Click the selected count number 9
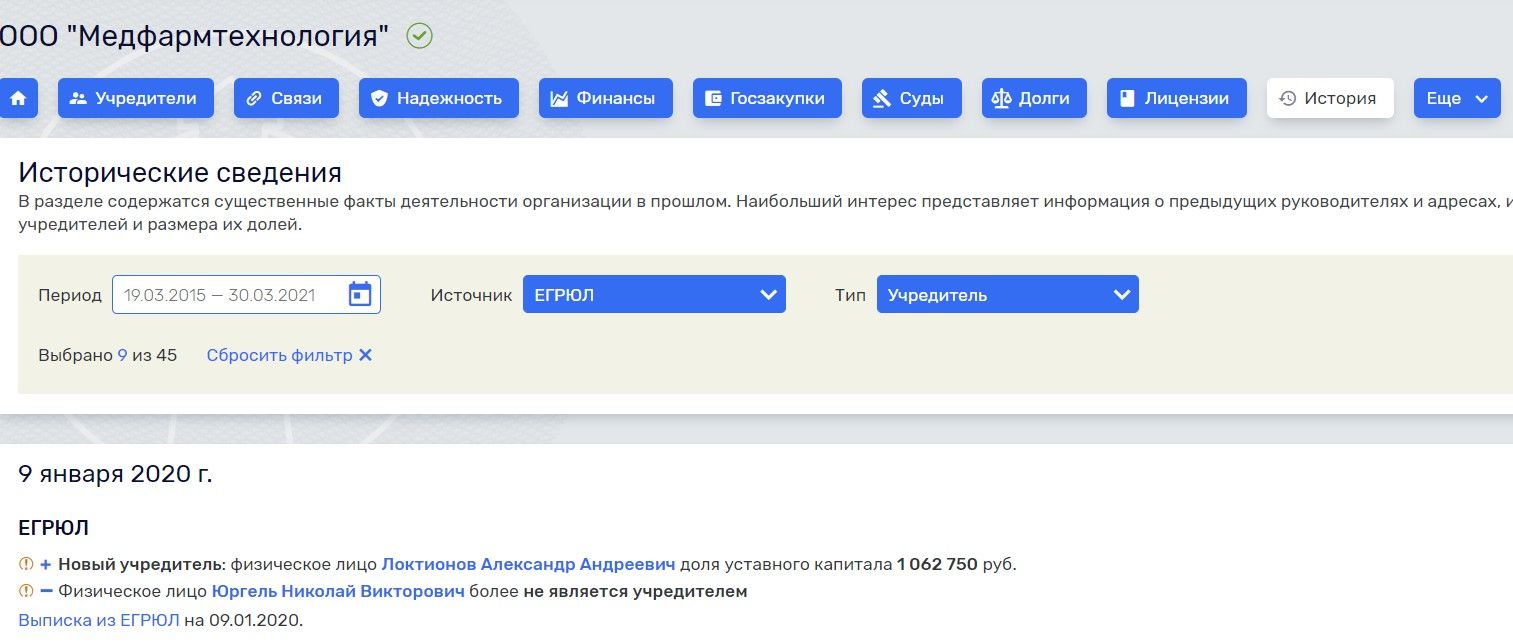Viewport: 1513px width, 644px height. pyautogui.click(x=122, y=355)
